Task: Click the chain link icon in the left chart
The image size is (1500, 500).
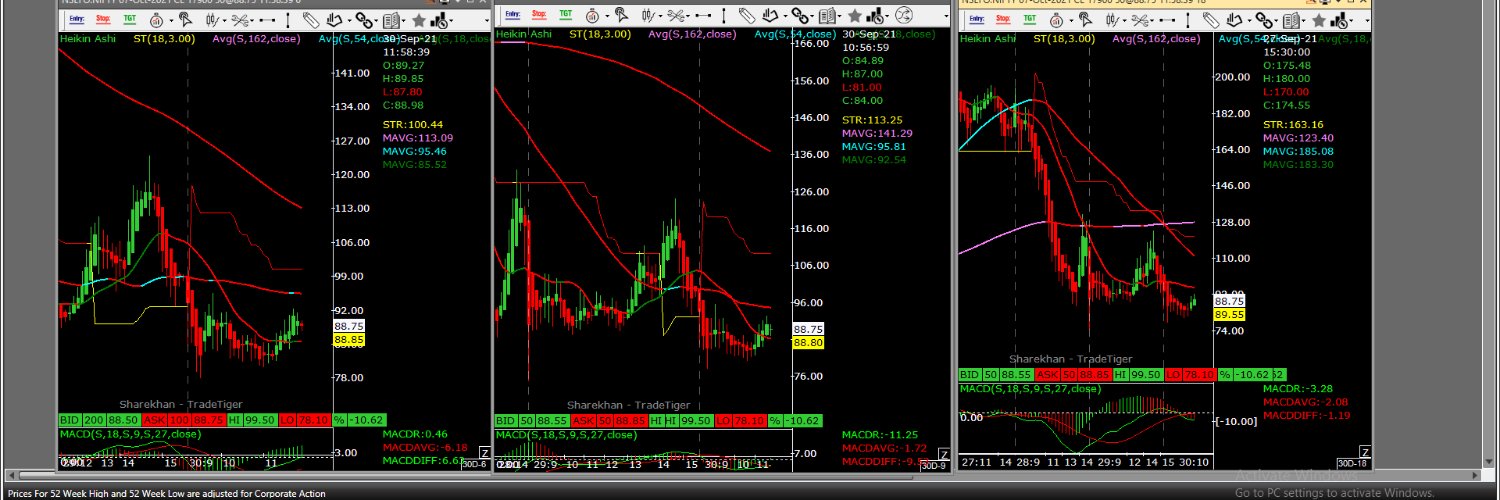Action: pyautogui.click(x=364, y=20)
